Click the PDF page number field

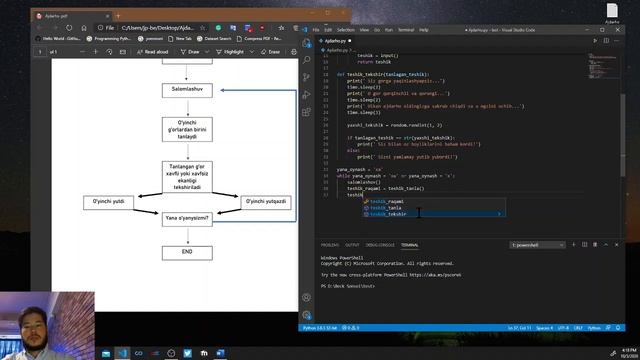coord(40,52)
